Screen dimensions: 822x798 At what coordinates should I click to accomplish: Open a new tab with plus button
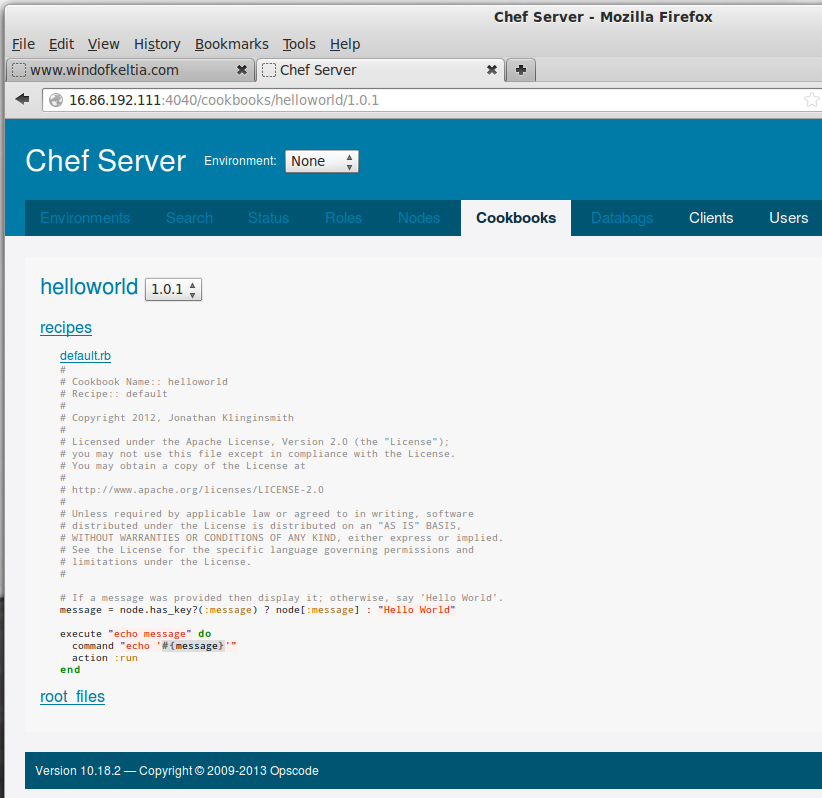click(521, 70)
